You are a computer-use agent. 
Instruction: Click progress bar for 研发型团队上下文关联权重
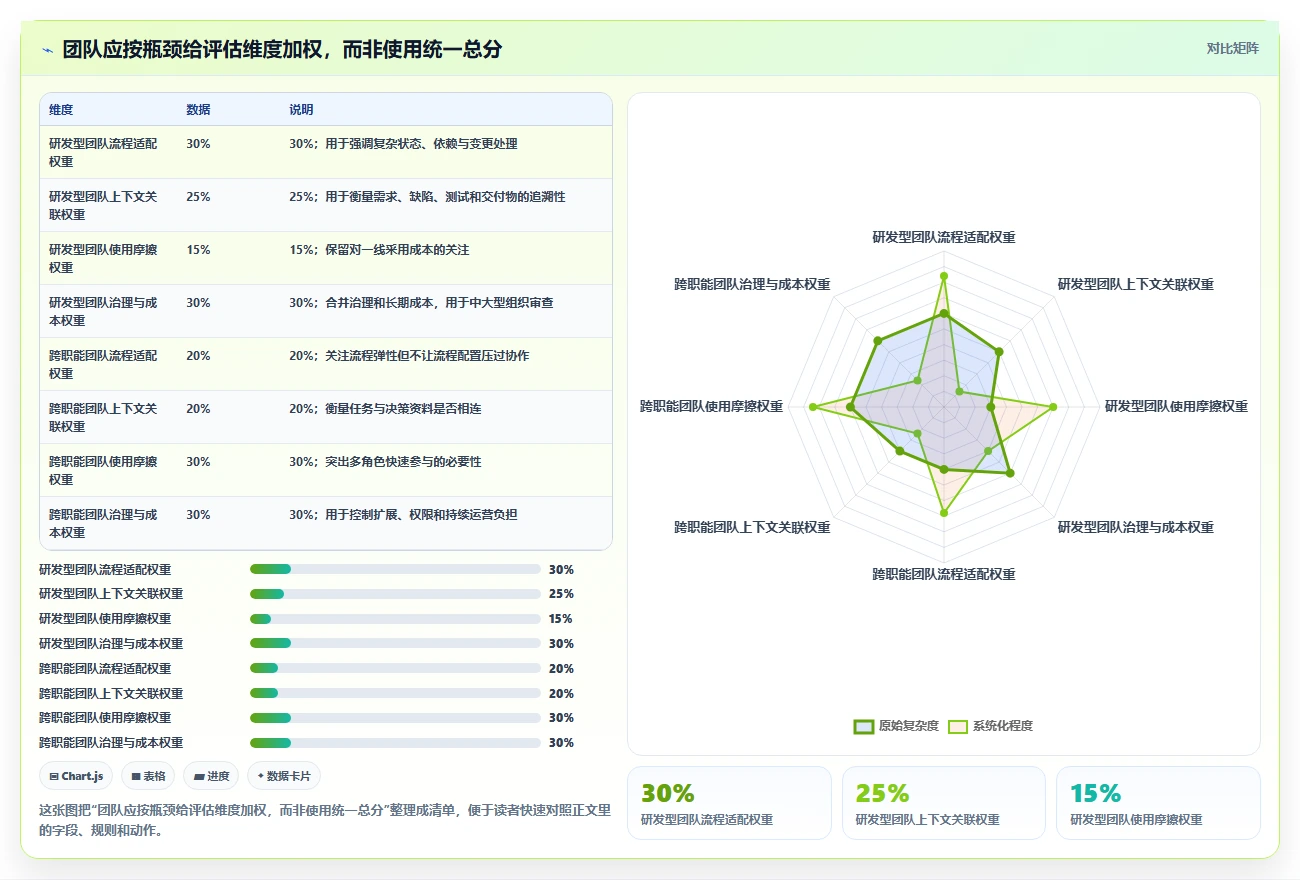[x=395, y=594]
